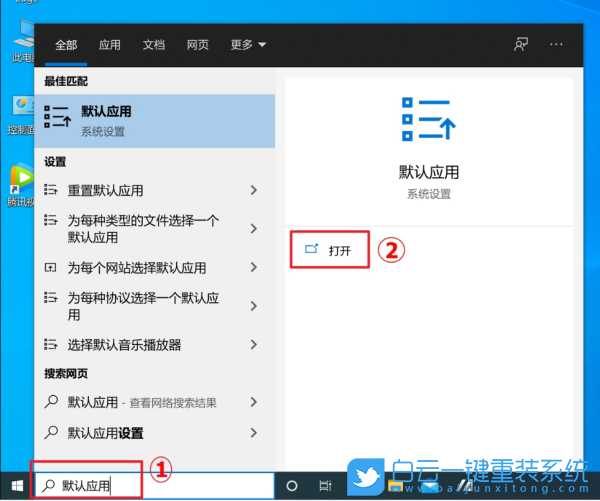Expand arrow for 默认应用 web search result
Viewport: 600px width, 501px height.
[x=253, y=402]
